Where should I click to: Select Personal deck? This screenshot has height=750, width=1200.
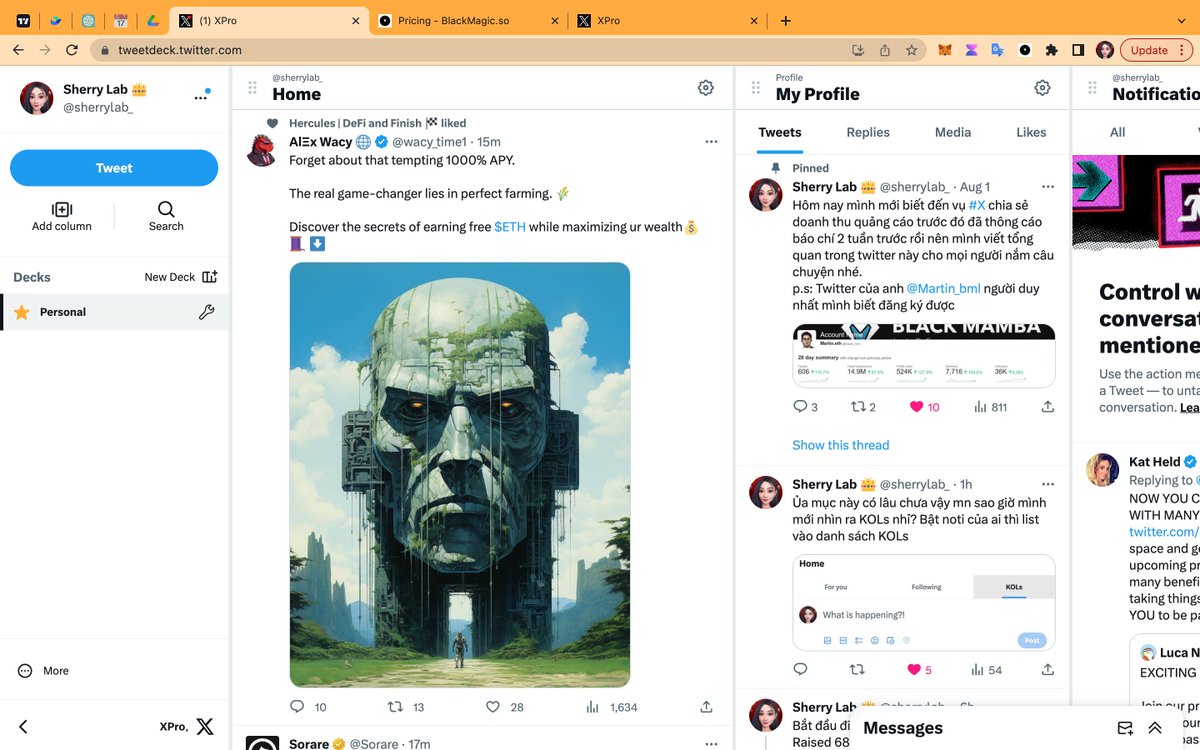pyautogui.click(x=114, y=312)
